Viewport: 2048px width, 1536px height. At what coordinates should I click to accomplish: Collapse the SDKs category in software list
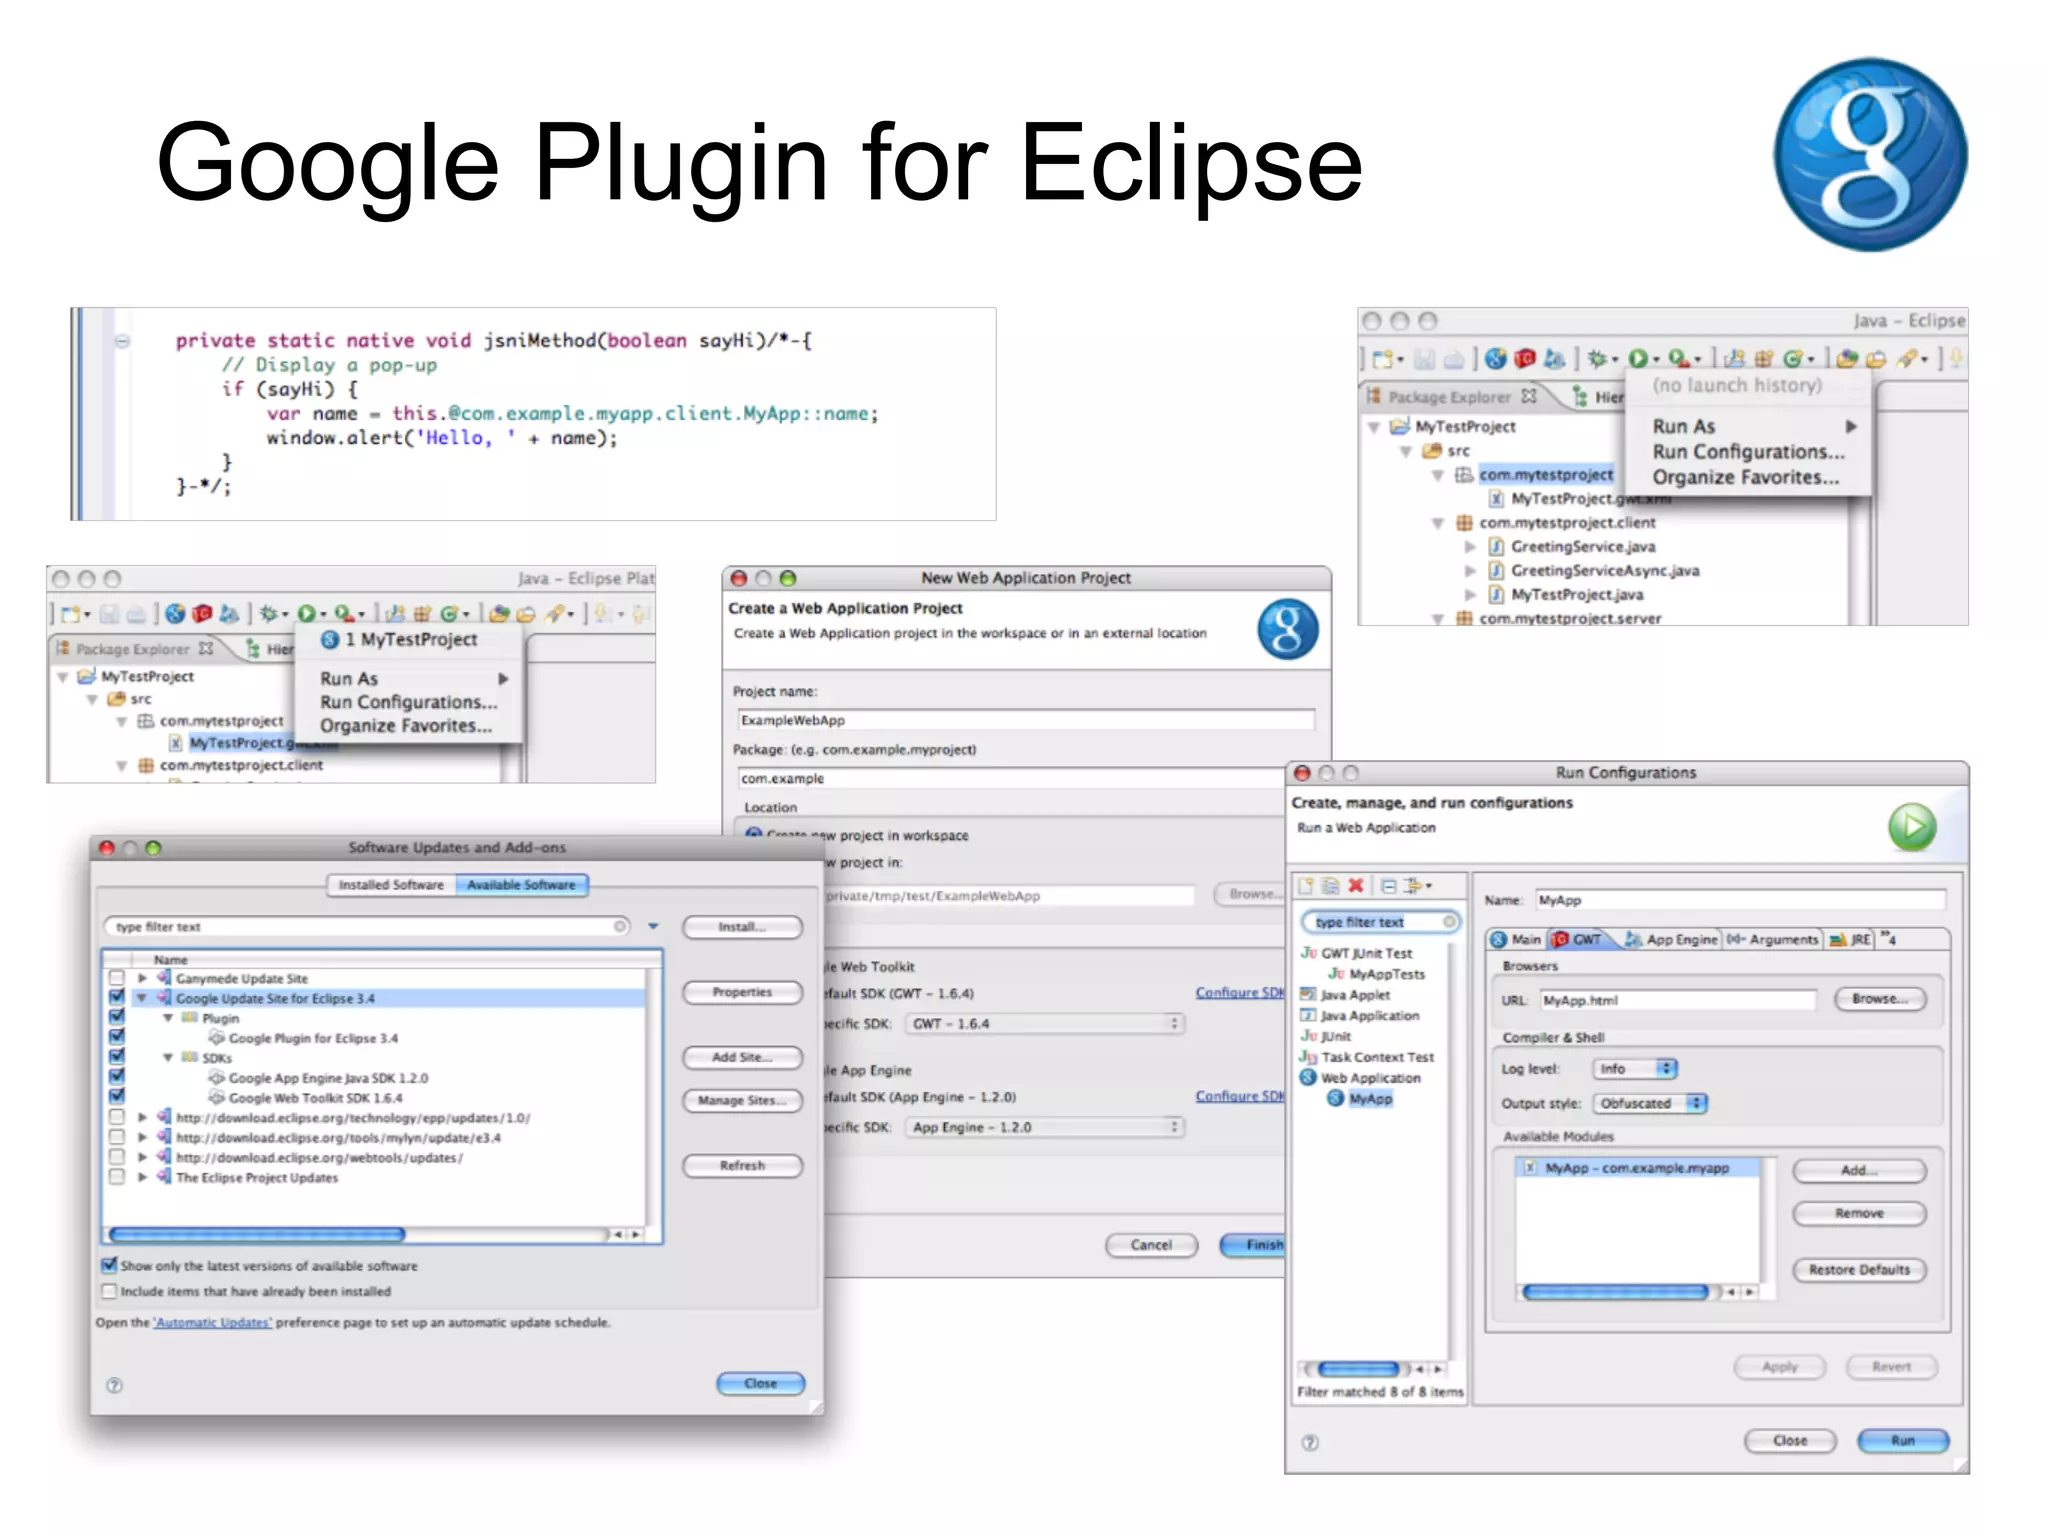pyautogui.click(x=168, y=1057)
